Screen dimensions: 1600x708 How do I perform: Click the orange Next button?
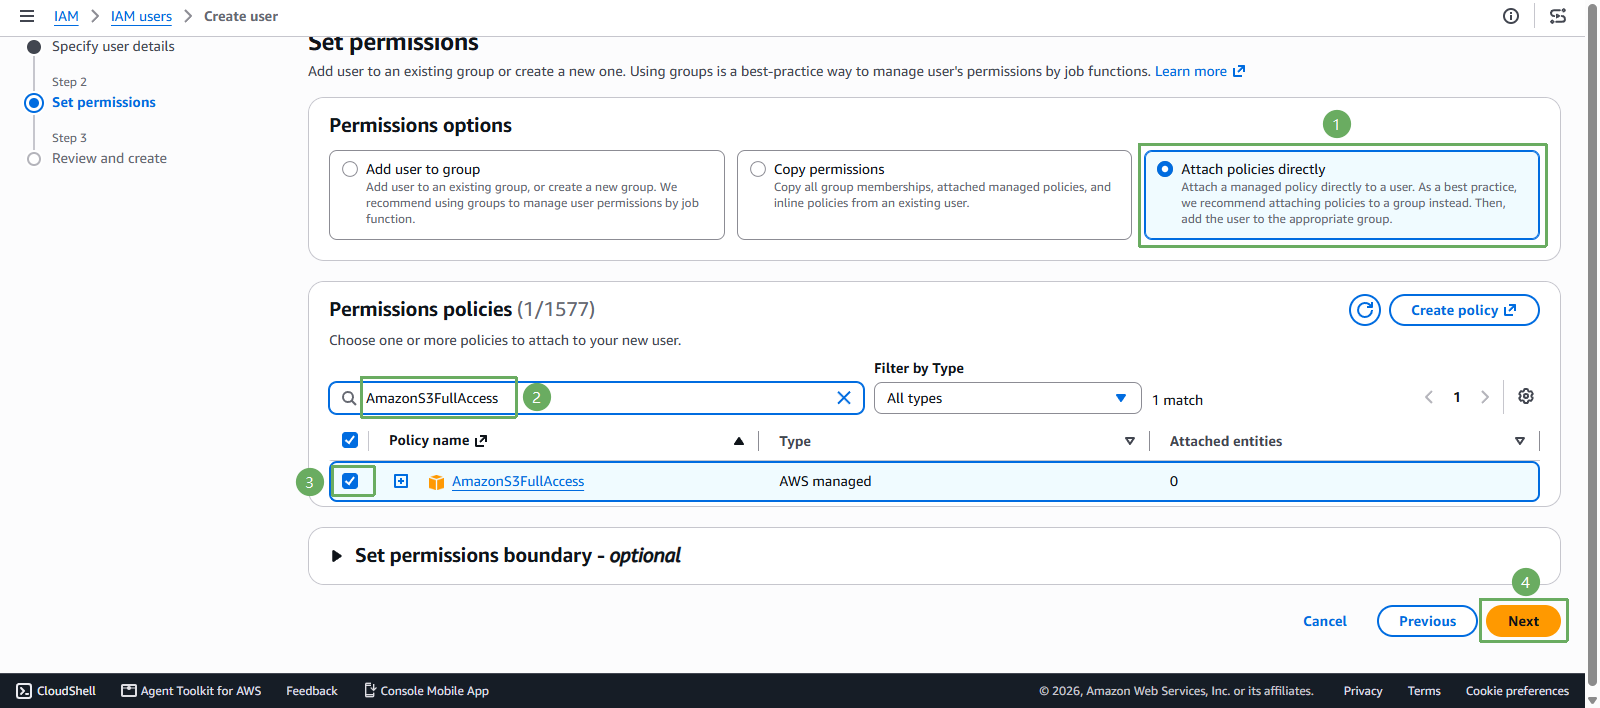1523,621
